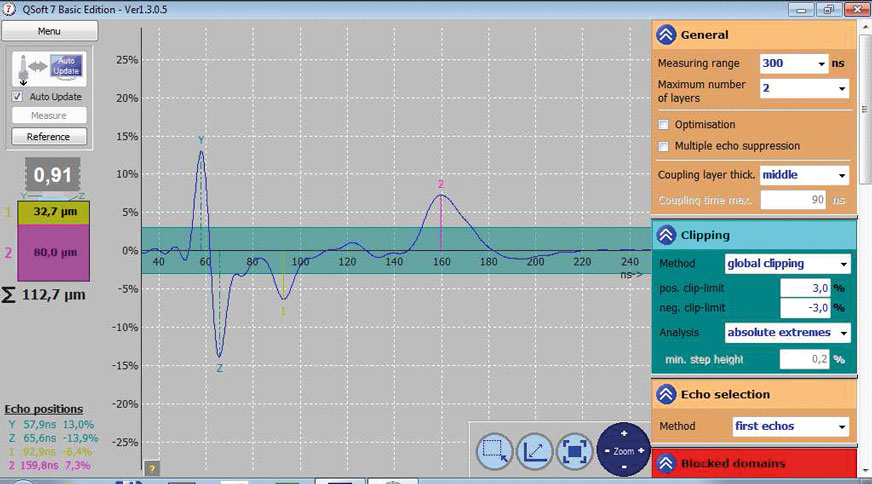Click the axis scaling arrow icon
This screenshot has width=872, height=484.
click(534, 451)
